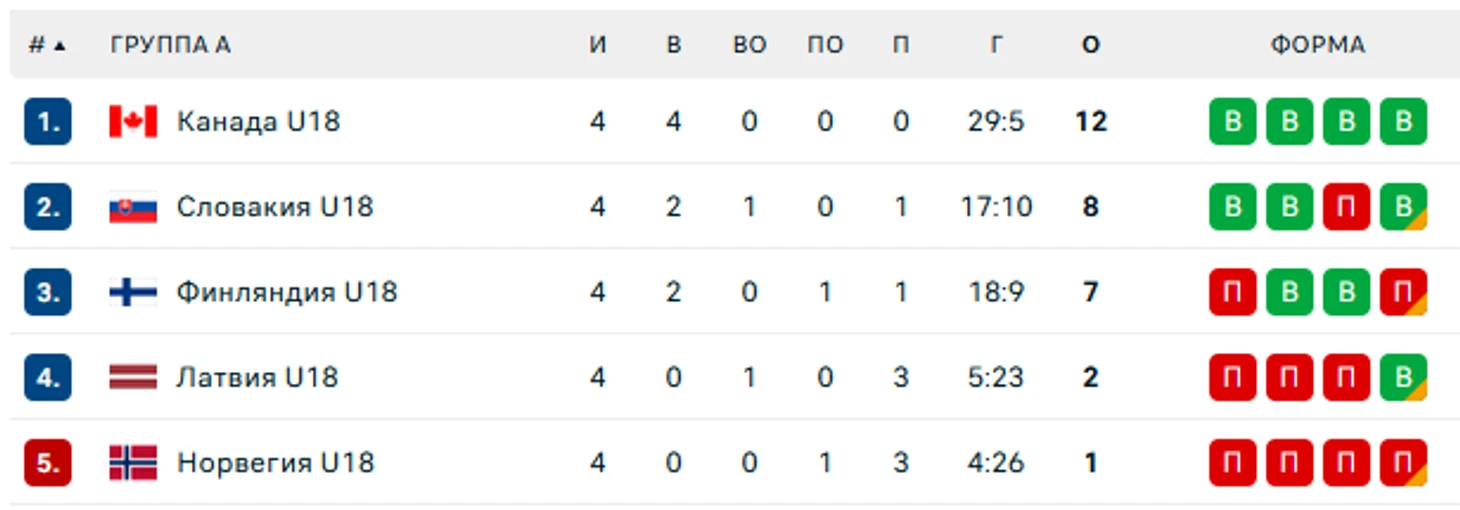The width and height of the screenshot is (1460, 510).
Task: Click the Finland flag icon
Action: (x=133, y=292)
